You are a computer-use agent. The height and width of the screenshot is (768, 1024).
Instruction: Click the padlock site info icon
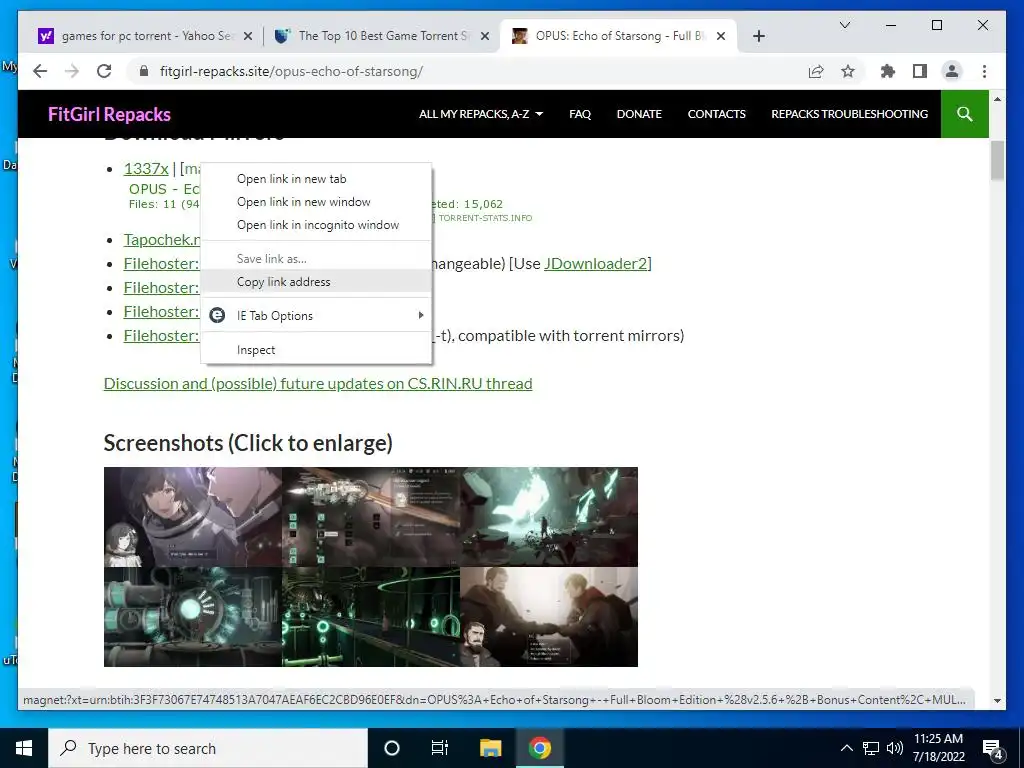point(144,71)
